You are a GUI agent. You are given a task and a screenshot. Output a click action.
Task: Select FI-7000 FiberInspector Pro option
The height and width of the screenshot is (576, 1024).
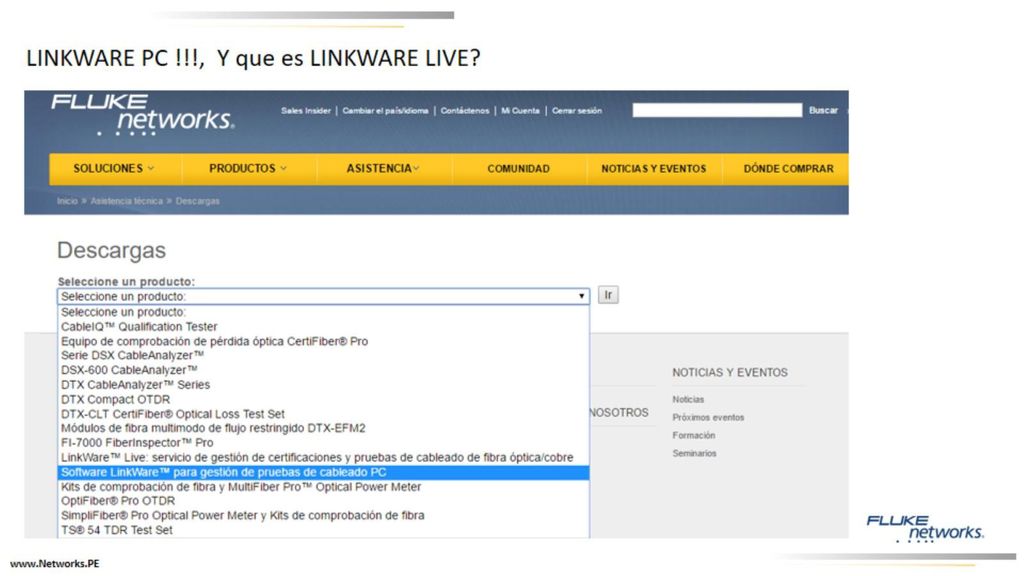(x=323, y=443)
